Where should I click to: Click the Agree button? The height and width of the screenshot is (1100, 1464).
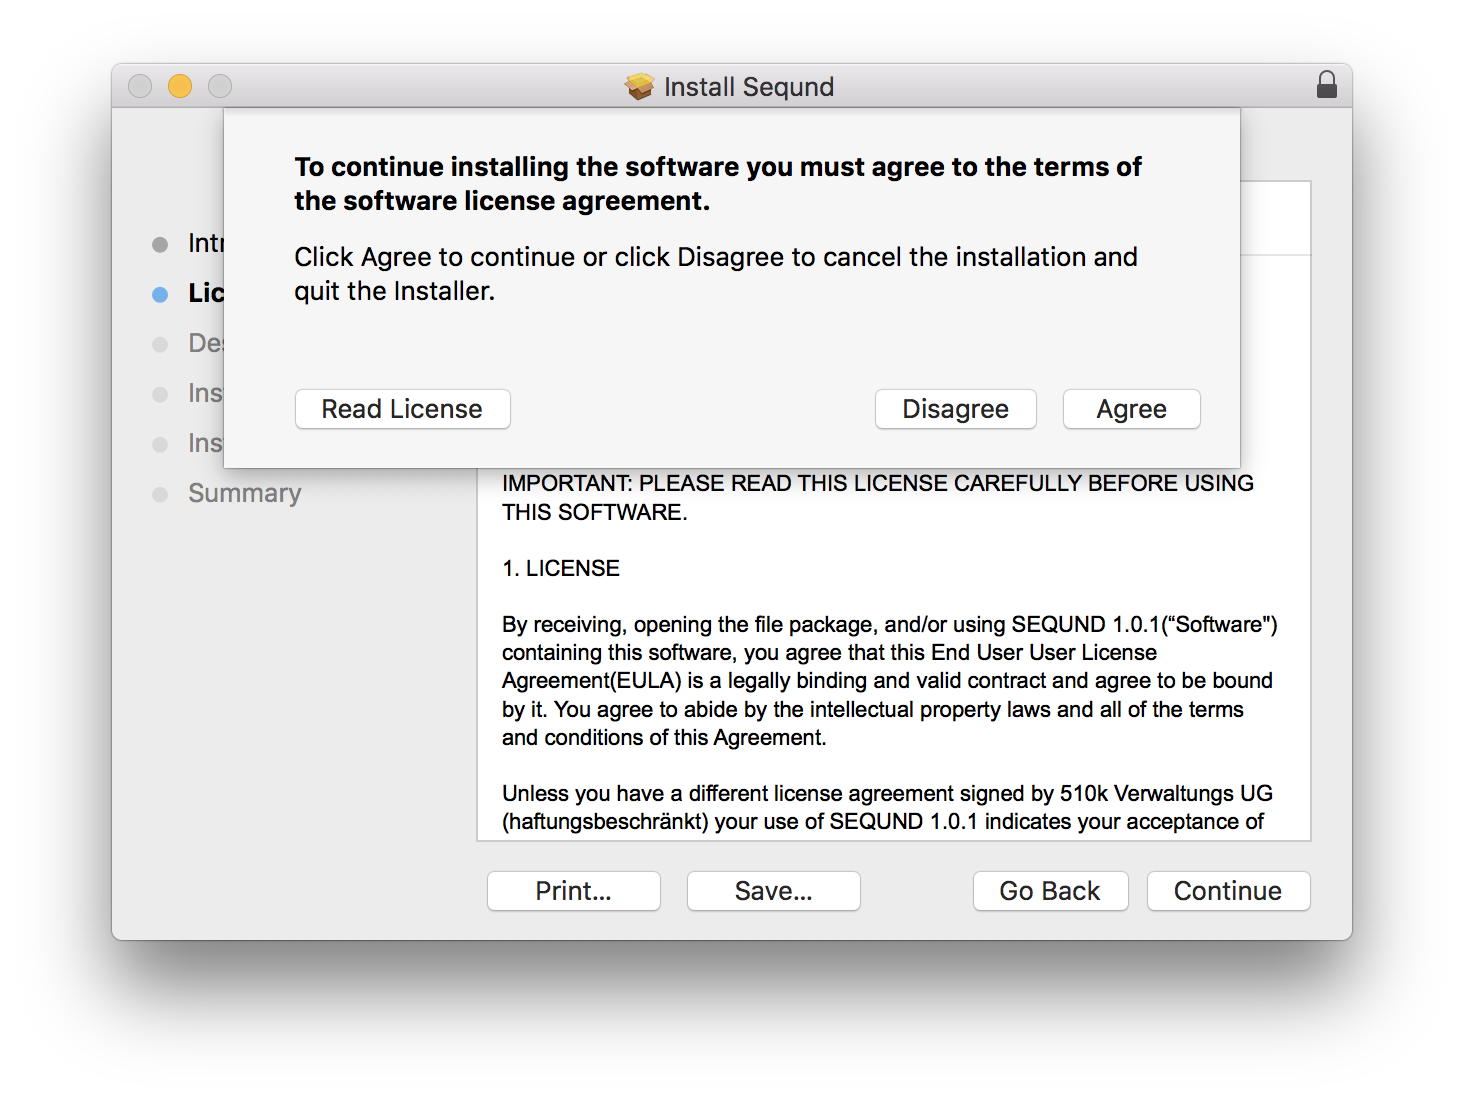click(1132, 409)
